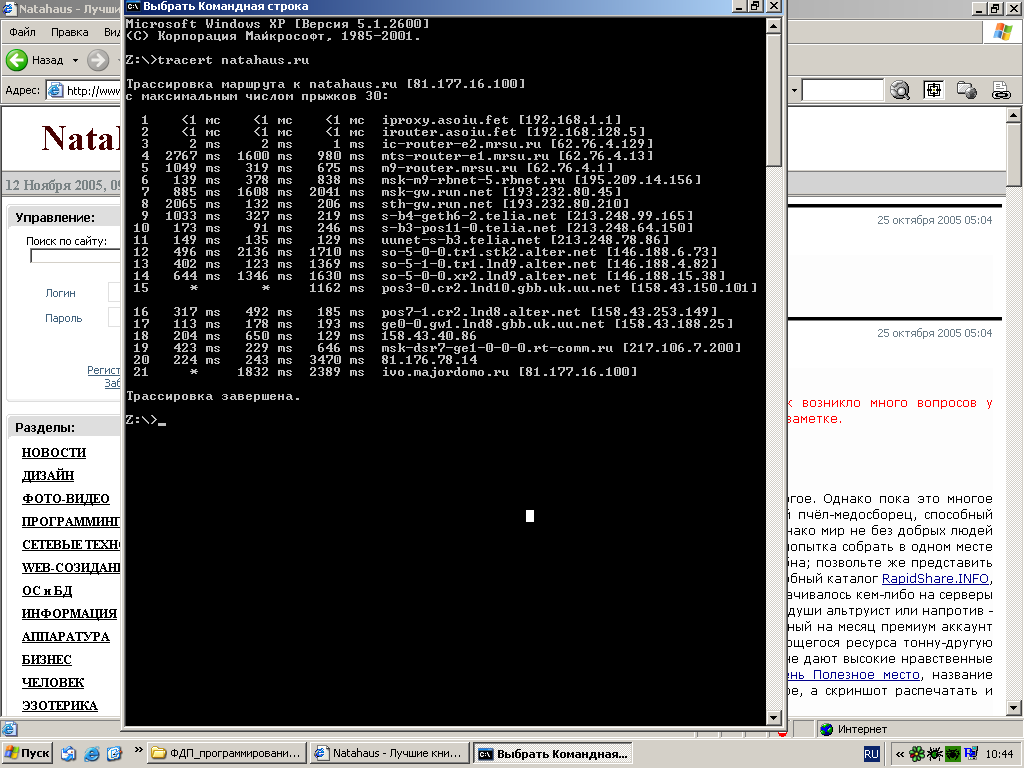
Task: Click up arrow of browser page scrollbar
Action: click(1014, 115)
